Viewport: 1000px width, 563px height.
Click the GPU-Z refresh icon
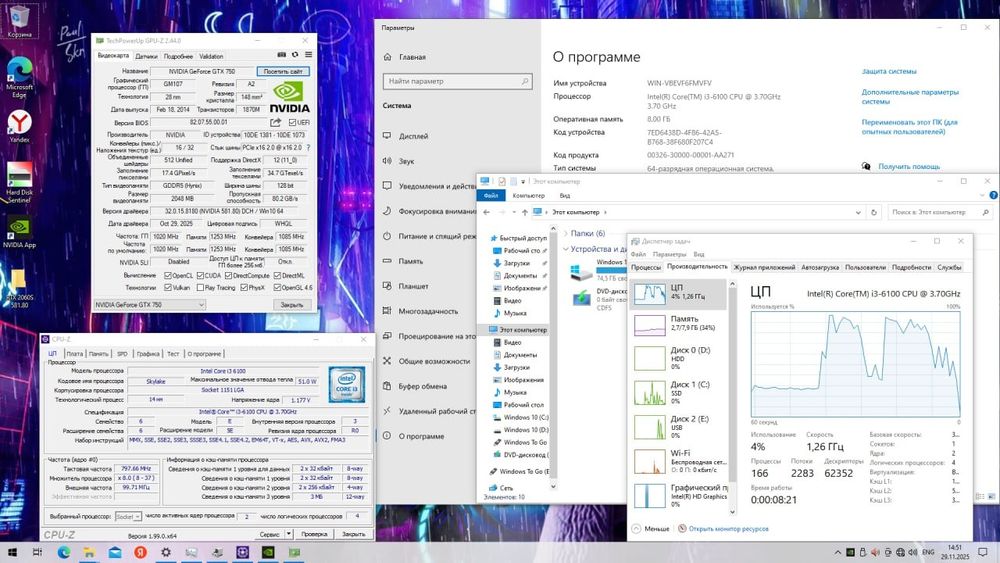pyautogui.click(x=295, y=55)
